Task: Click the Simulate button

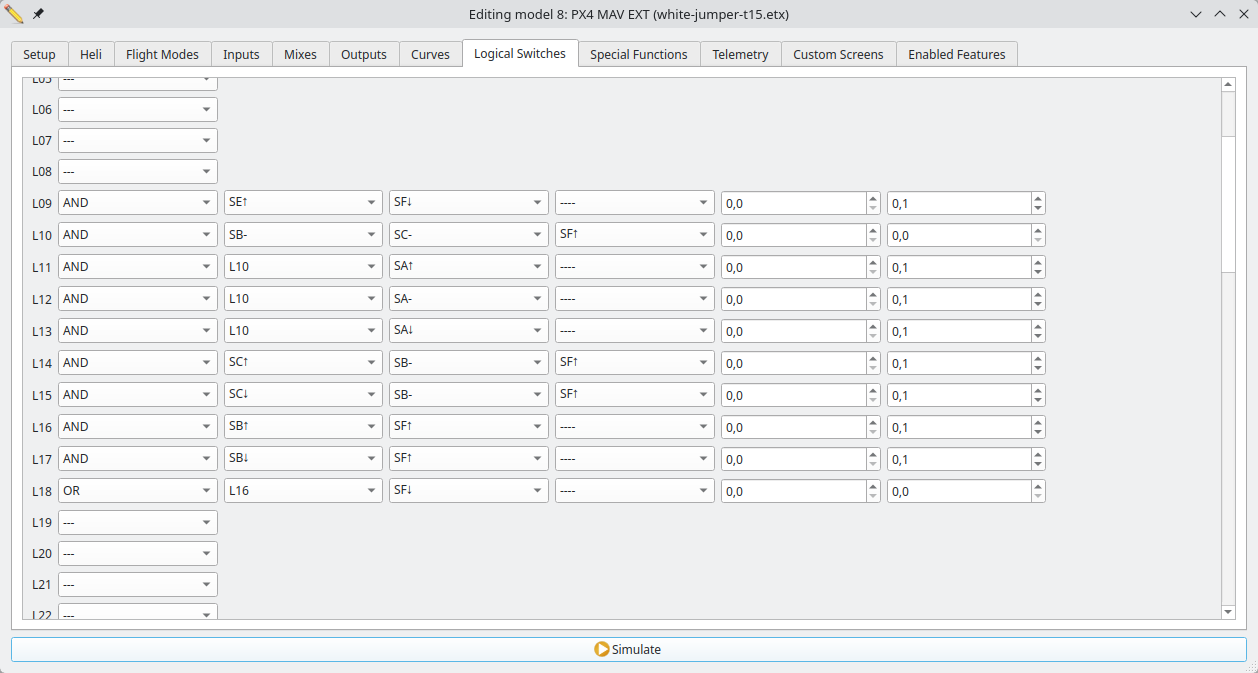Action: (x=629, y=649)
